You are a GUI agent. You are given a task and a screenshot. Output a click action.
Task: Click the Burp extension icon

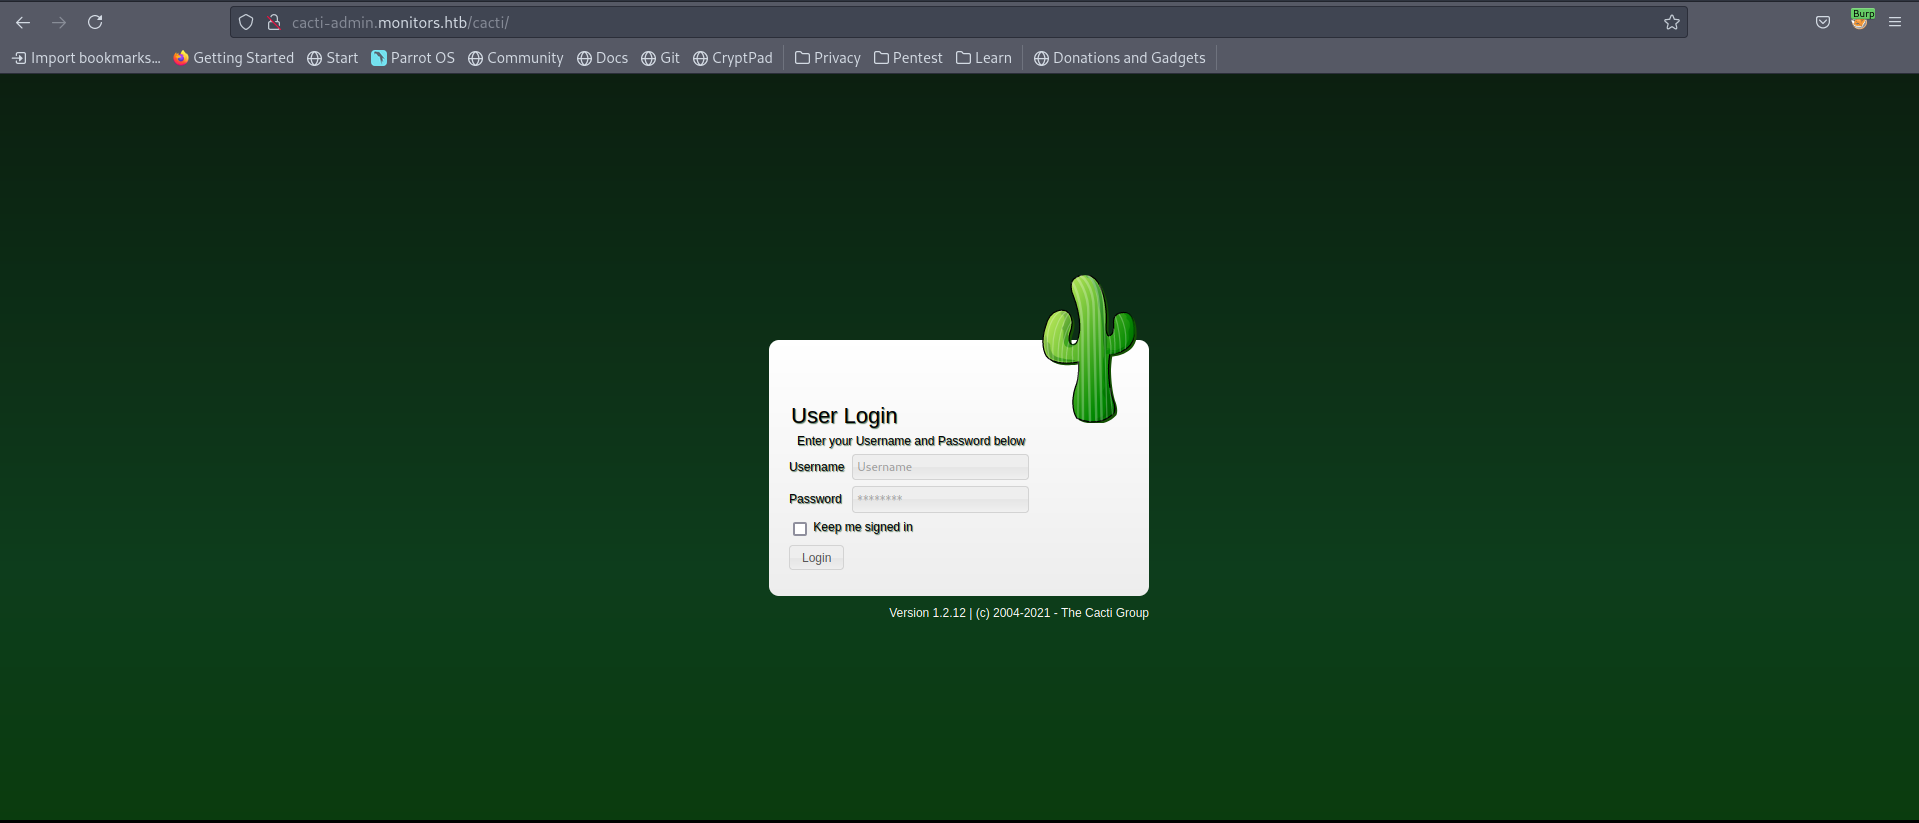pos(1860,21)
